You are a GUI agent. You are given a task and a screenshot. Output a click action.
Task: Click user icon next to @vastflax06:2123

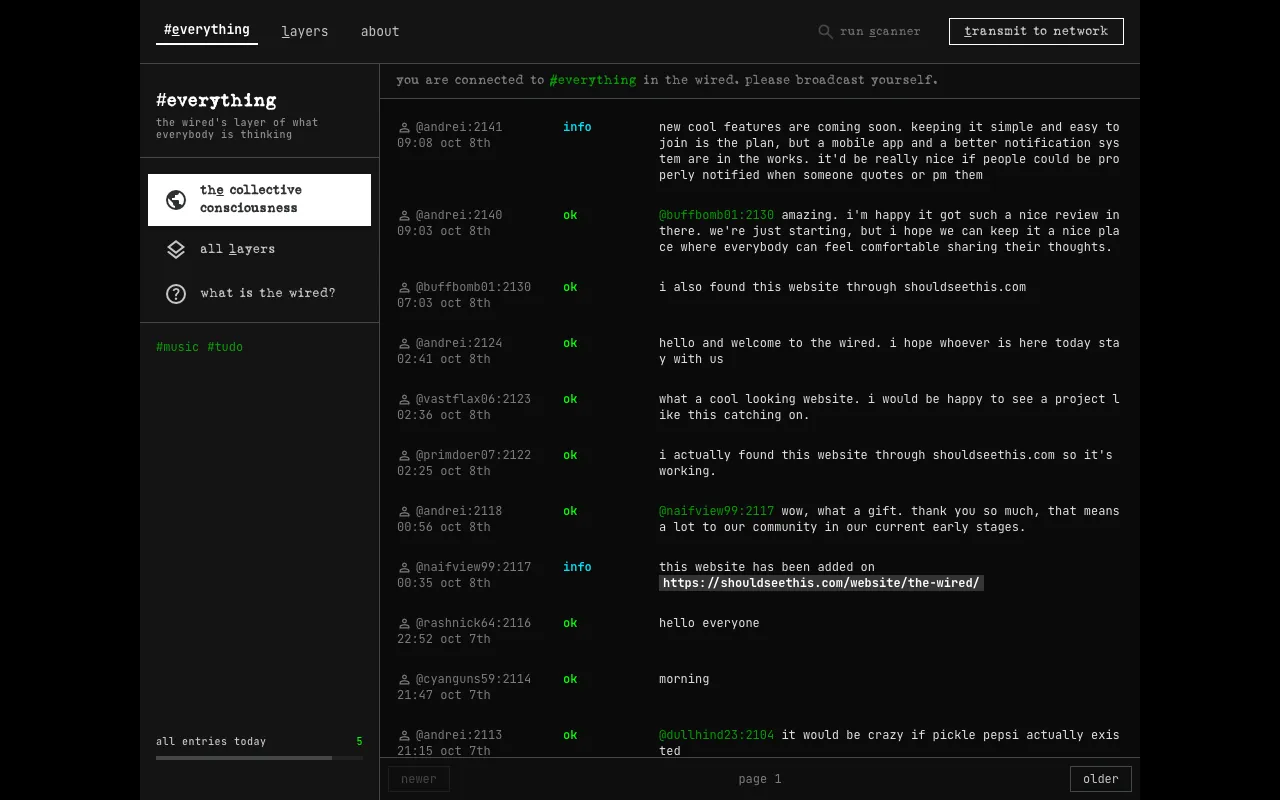click(404, 400)
